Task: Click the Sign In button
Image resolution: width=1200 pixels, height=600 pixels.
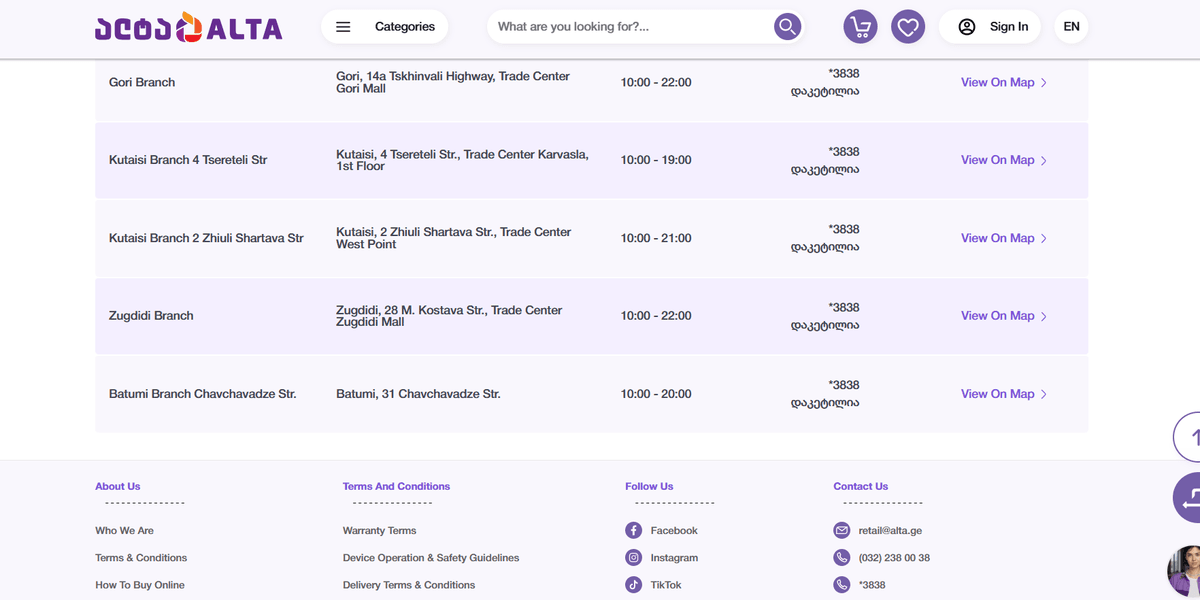Action: tap(990, 27)
